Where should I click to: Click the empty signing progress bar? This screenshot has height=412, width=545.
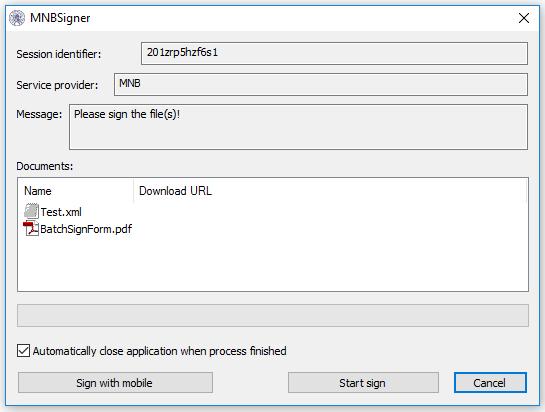tap(273, 315)
